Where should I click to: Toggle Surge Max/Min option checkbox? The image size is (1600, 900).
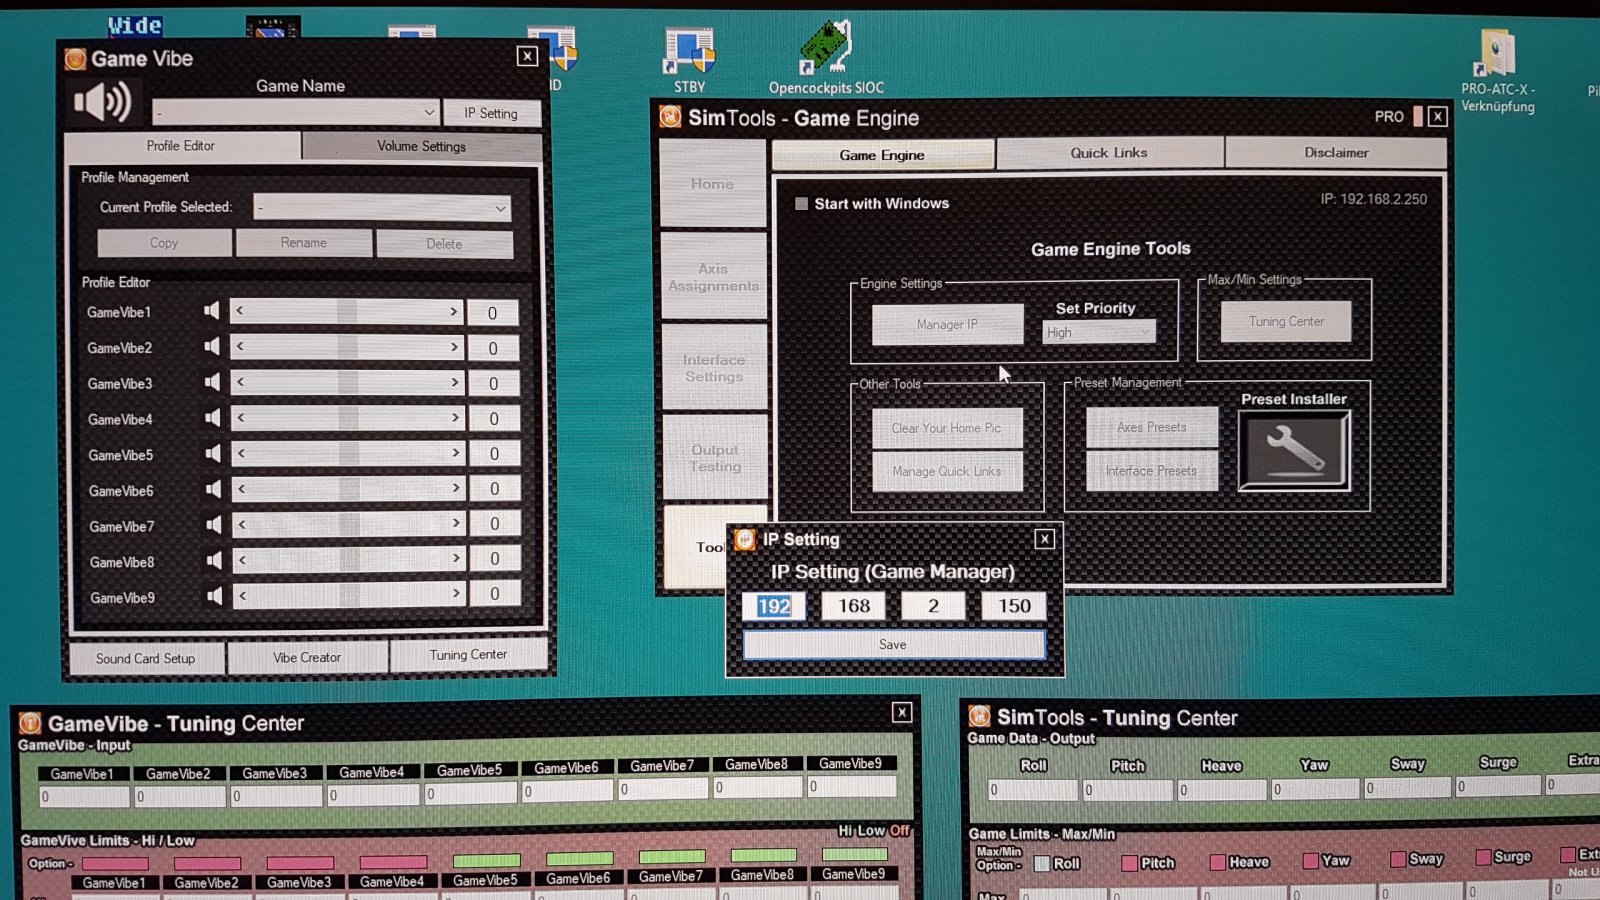click(1484, 857)
